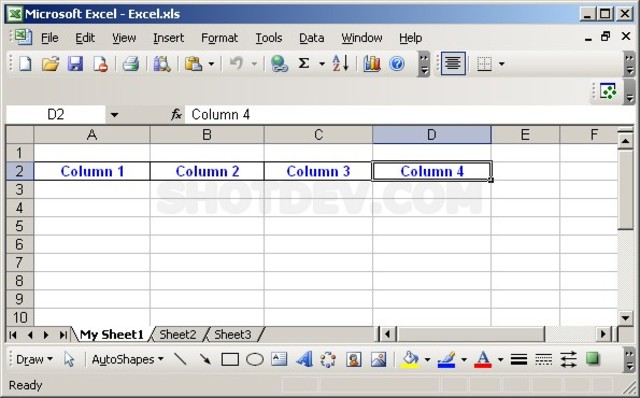
Task: Open the green Shadow Style icon
Action: tap(593, 359)
